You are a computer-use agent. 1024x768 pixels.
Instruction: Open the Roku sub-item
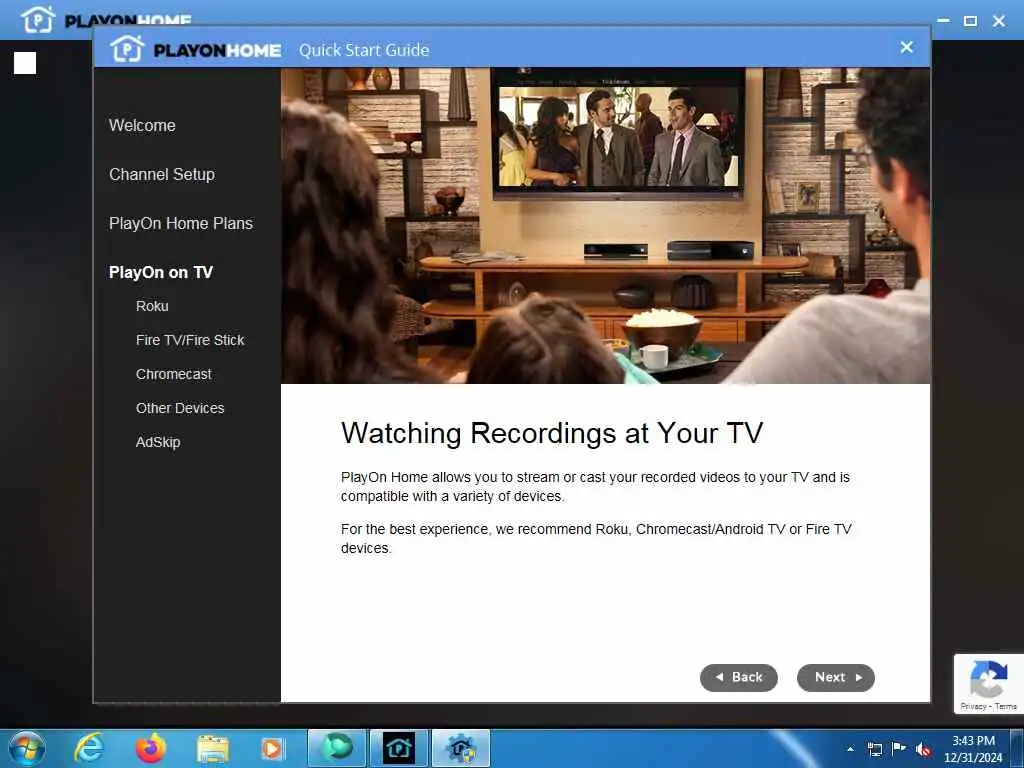[152, 306]
